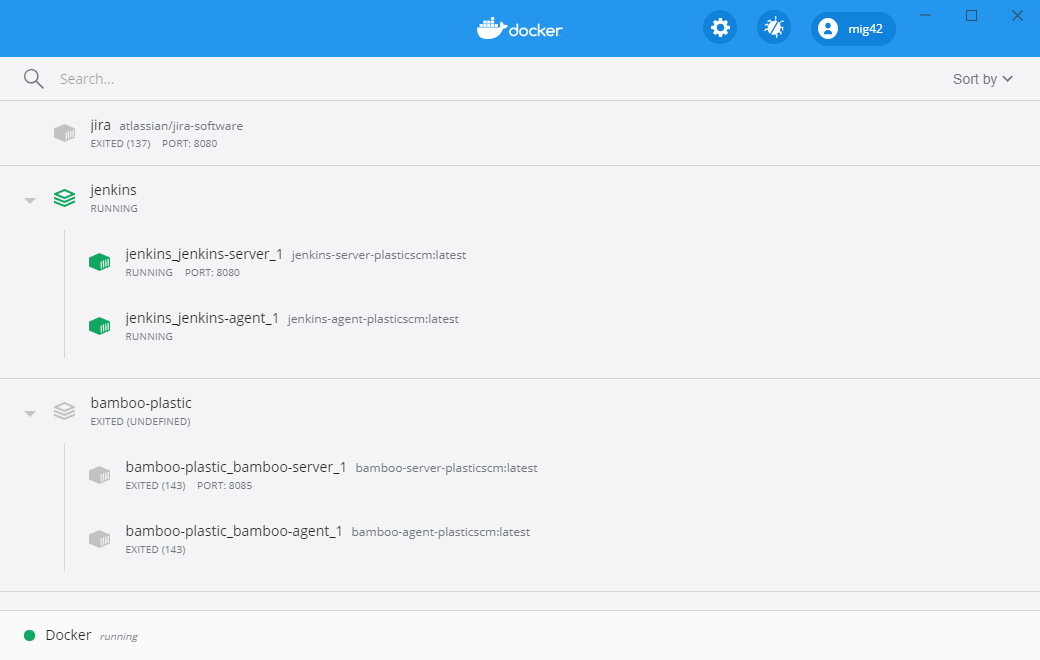Viewport: 1040px width, 660px height.
Task: Click the search magnifier icon
Action: [x=33, y=79]
